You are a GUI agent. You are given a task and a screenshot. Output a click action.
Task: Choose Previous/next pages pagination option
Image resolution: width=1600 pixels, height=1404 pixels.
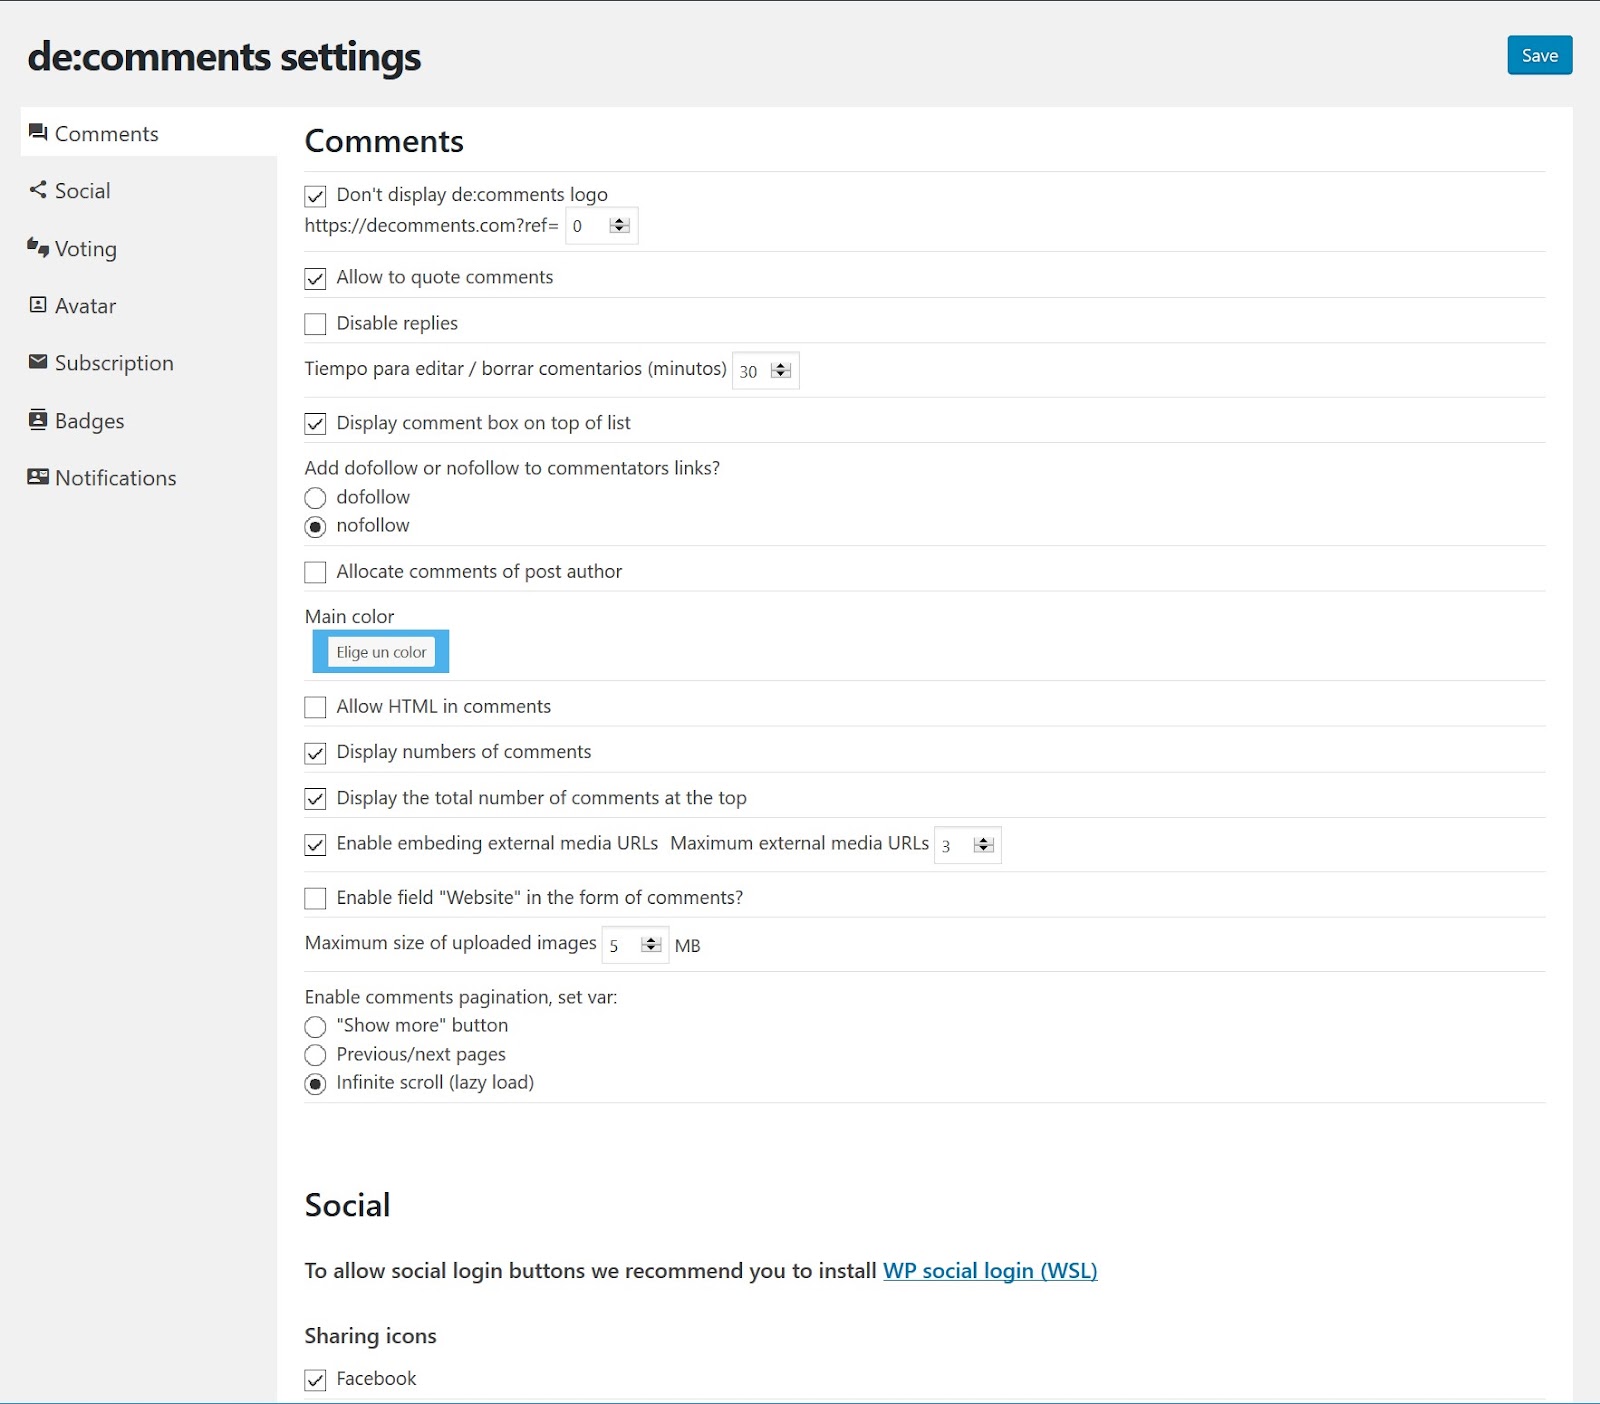pyautogui.click(x=315, y=1055)
